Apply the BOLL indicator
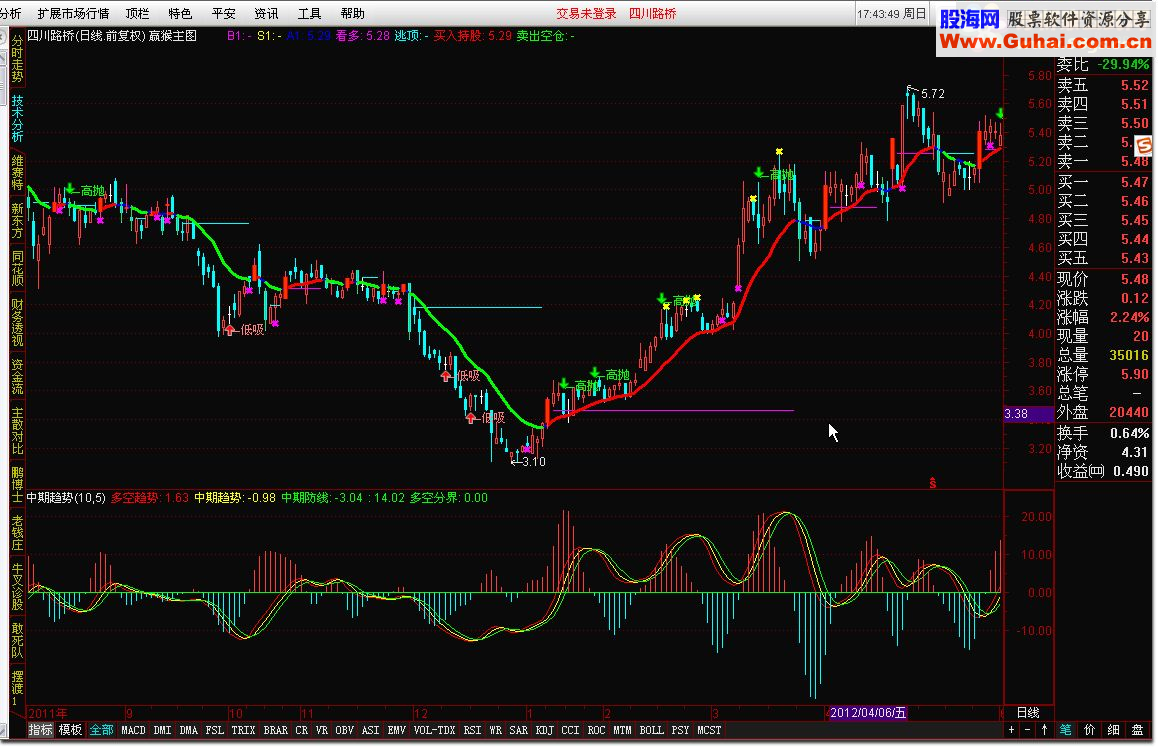Image resolution: width=1158 pixels, height=747 pixels. pyautogui.click(x=651, y=731)
